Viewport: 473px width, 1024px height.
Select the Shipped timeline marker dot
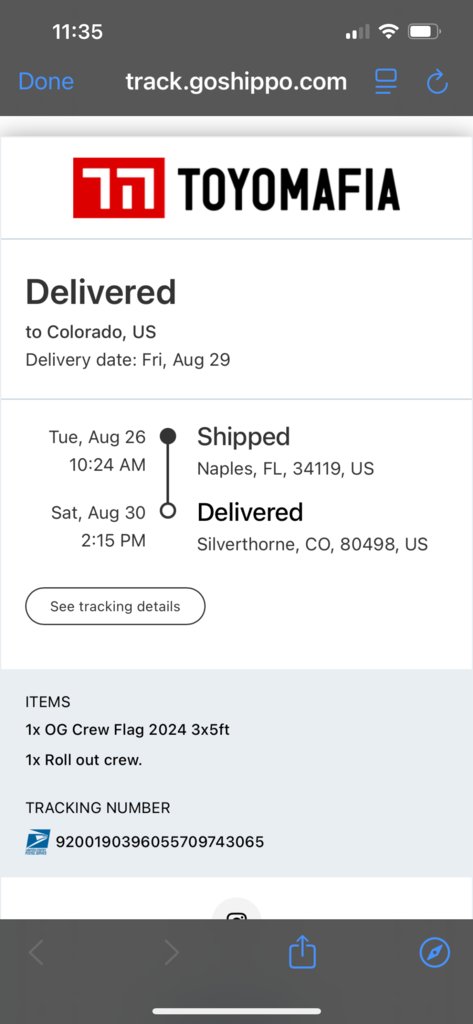tap(168, 436)
